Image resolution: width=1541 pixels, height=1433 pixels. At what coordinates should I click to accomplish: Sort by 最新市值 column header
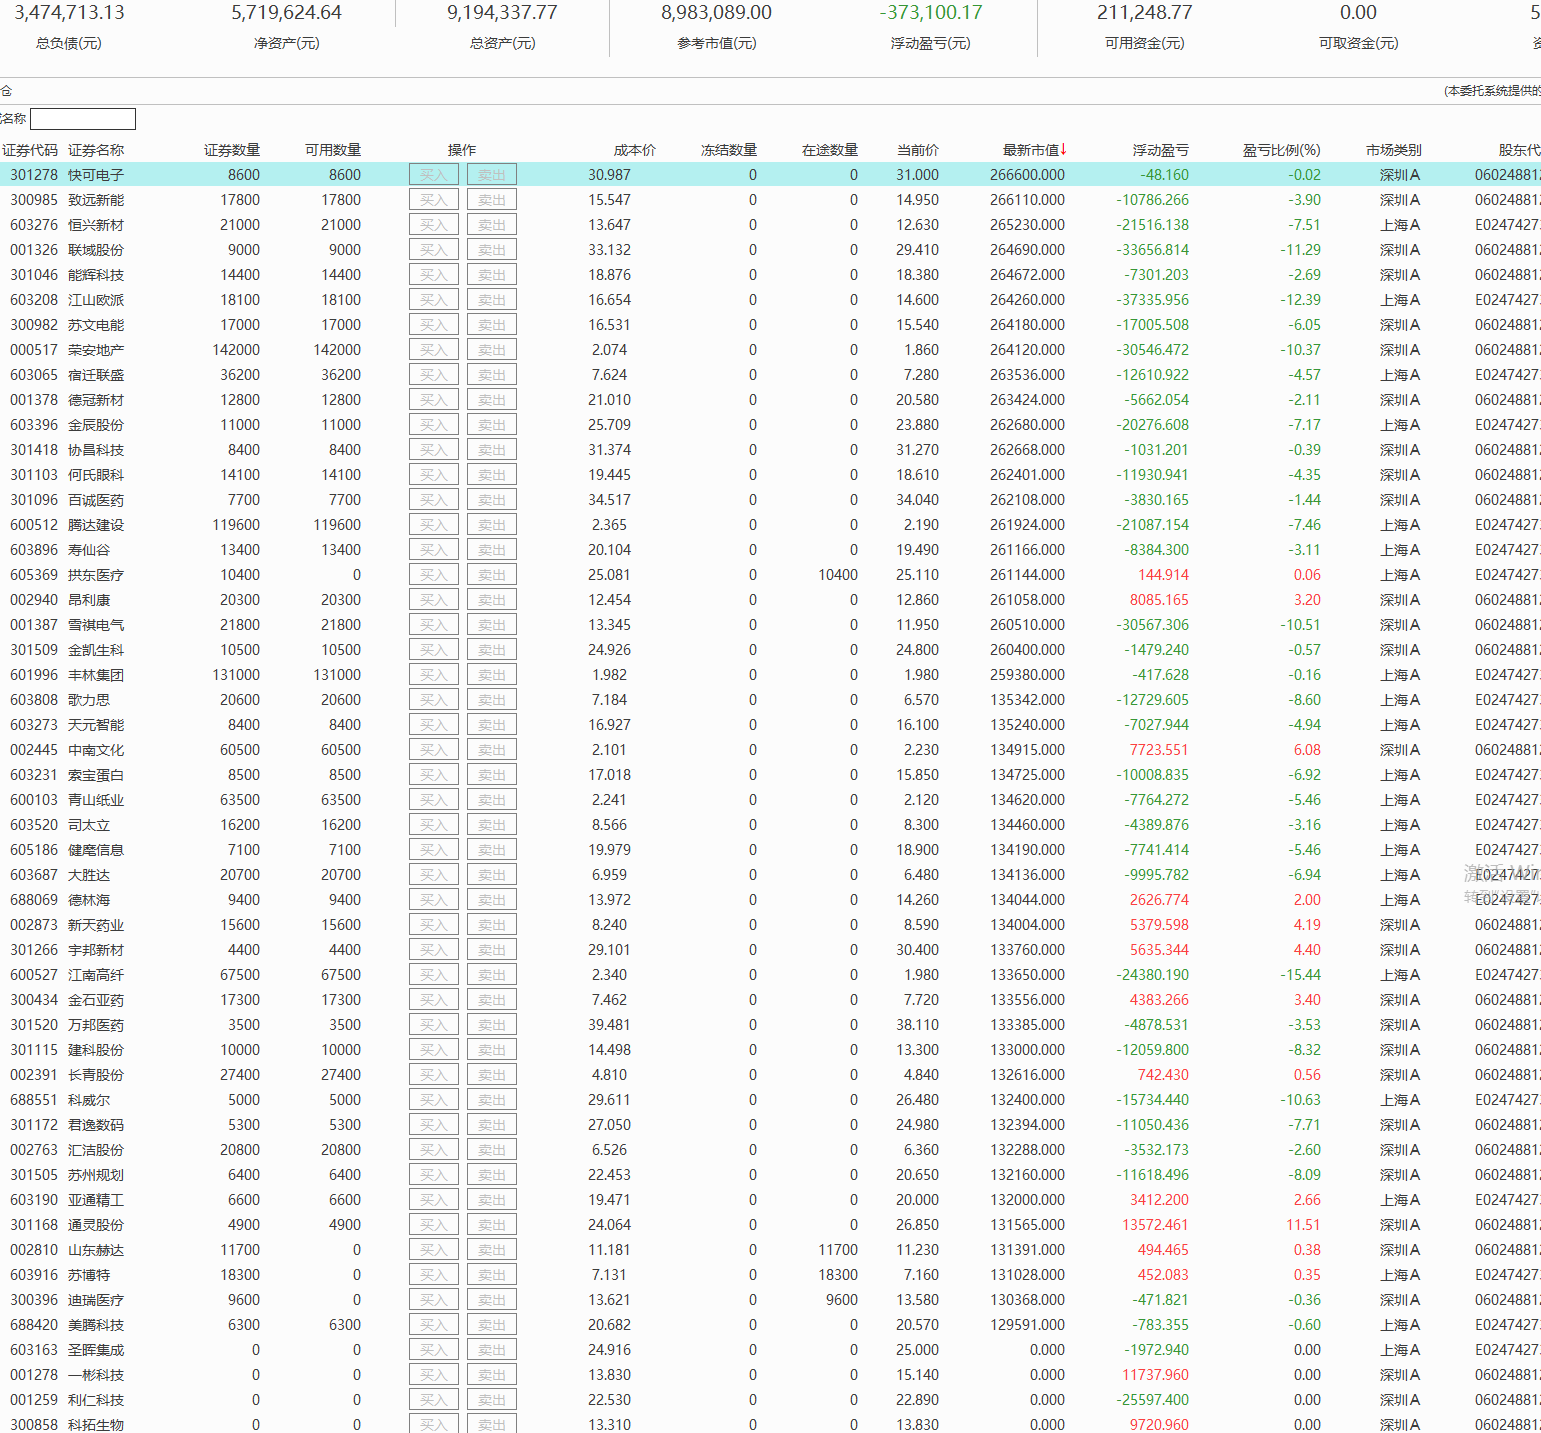tap(1035, 150)
